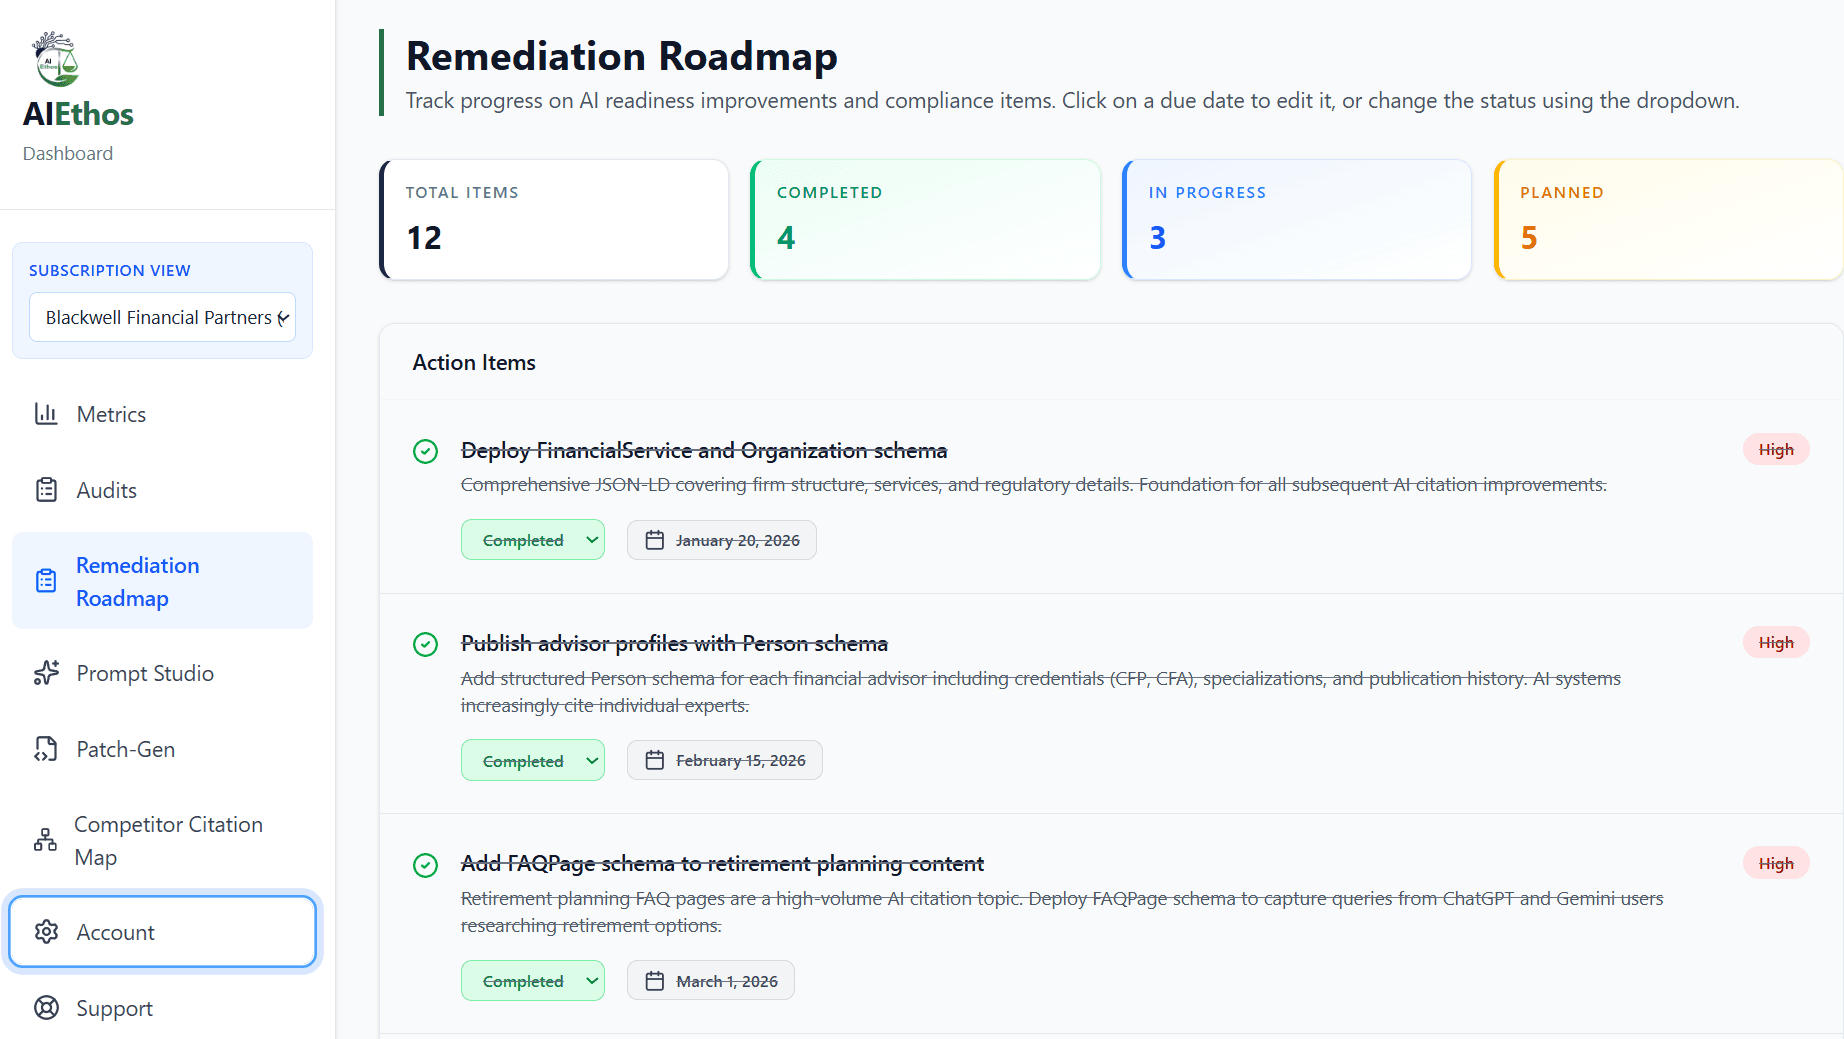Click check circle for Deploy FinancialService item

(425, 451)
